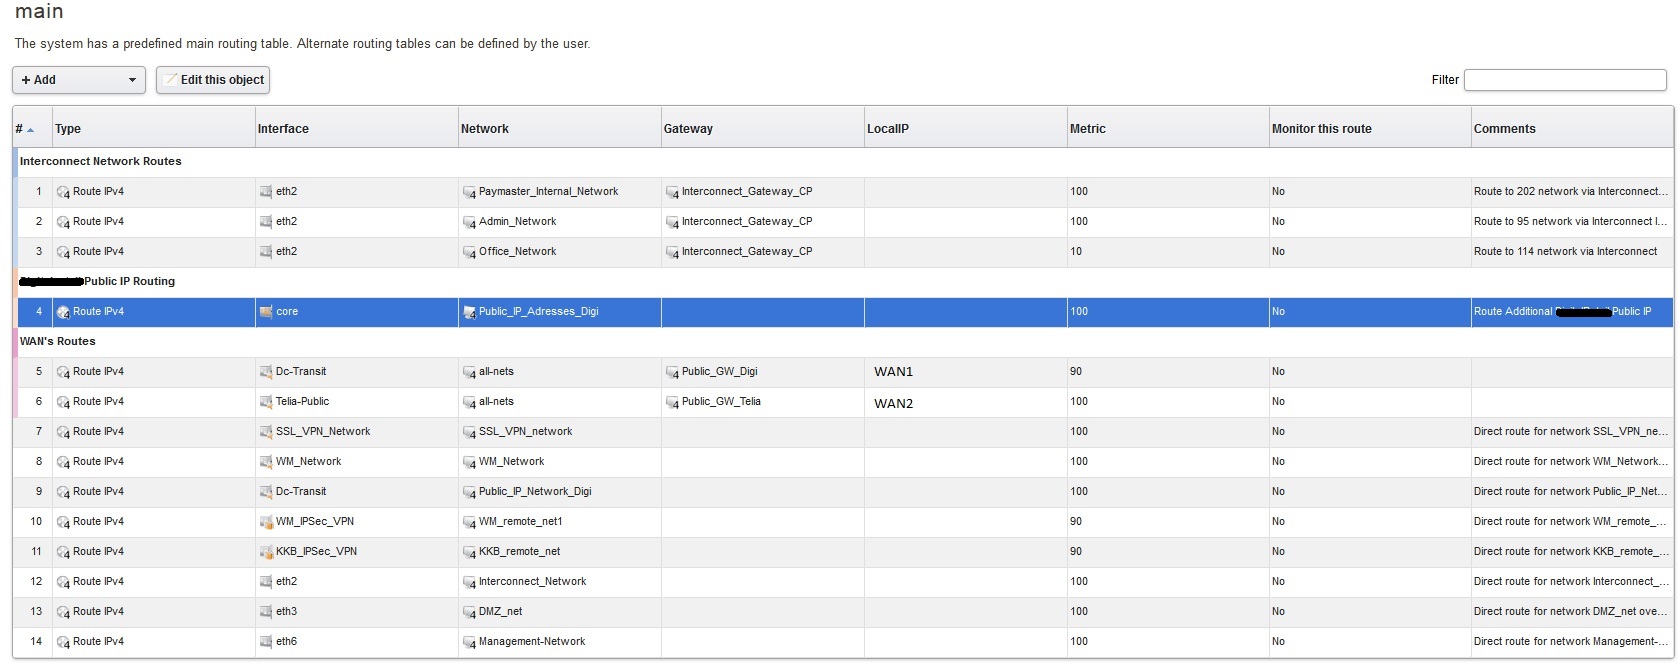Click the Paymaster_Internal_Network network icon

click(469, 192)
